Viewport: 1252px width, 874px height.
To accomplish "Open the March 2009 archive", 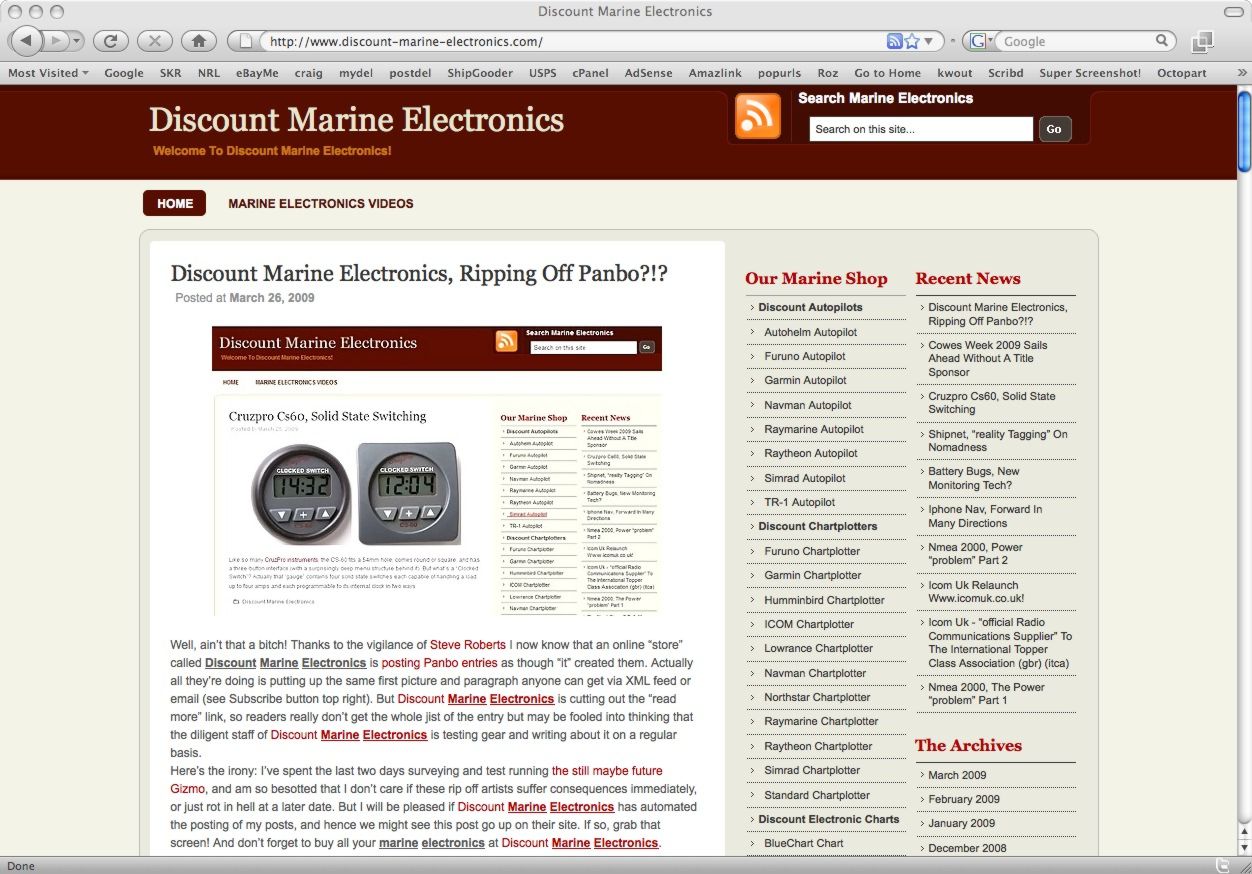I will (x=957, y=775).
